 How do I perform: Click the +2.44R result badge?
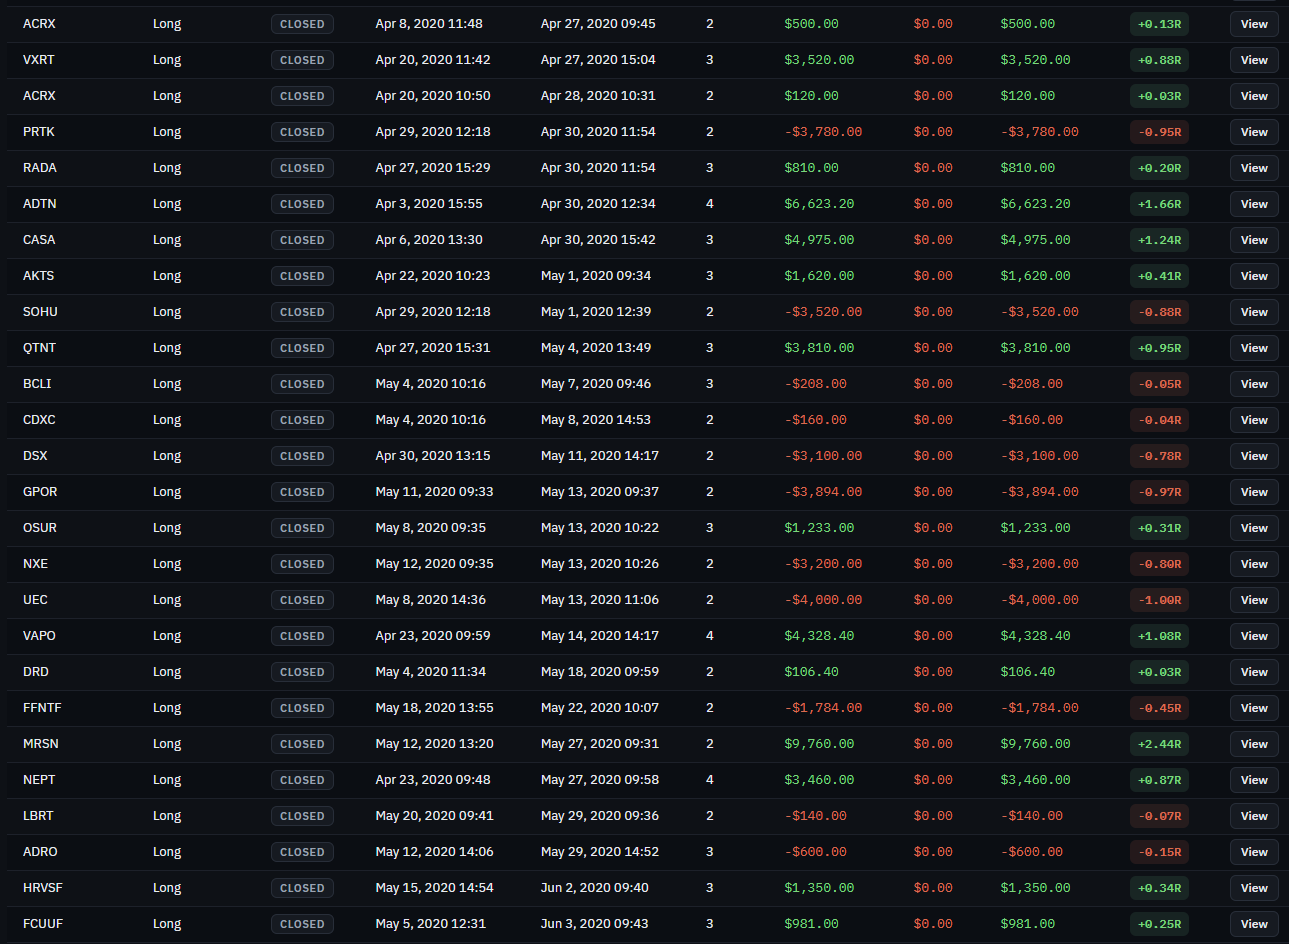tap(1159, 744)
